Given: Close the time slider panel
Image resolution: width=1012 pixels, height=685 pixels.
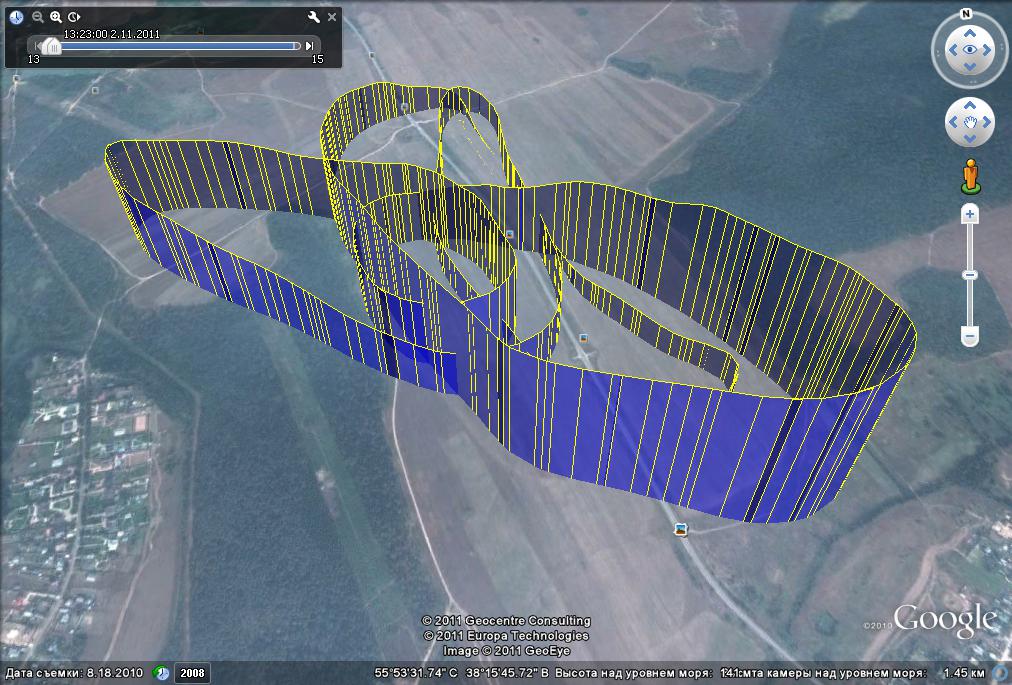Looking at the screenshot, I should [x=332, y=17].
